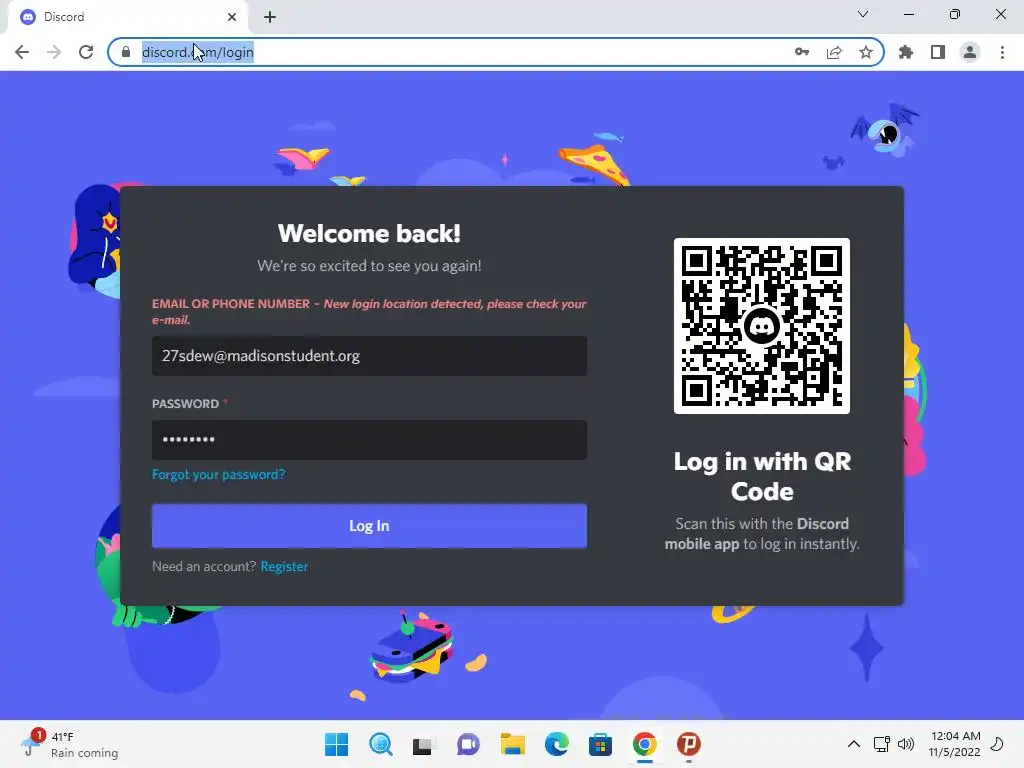
Task: Click "Welcome back!" heading
Action: click(369, 233)
